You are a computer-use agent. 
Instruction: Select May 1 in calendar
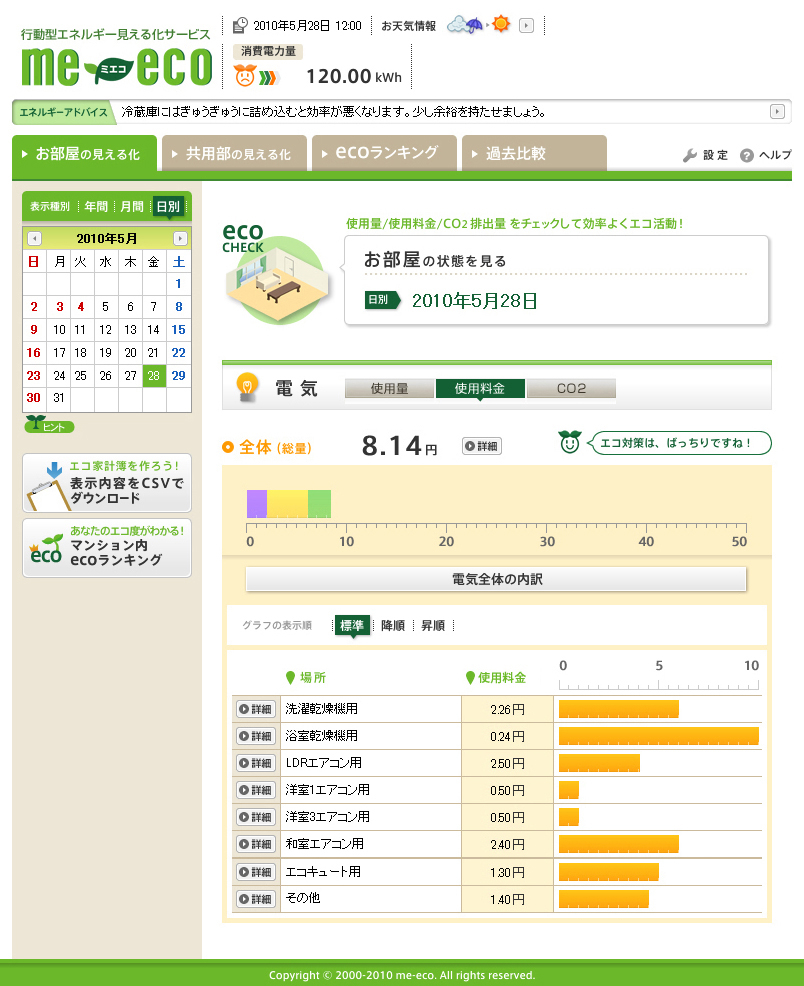[x=179, y=284]
